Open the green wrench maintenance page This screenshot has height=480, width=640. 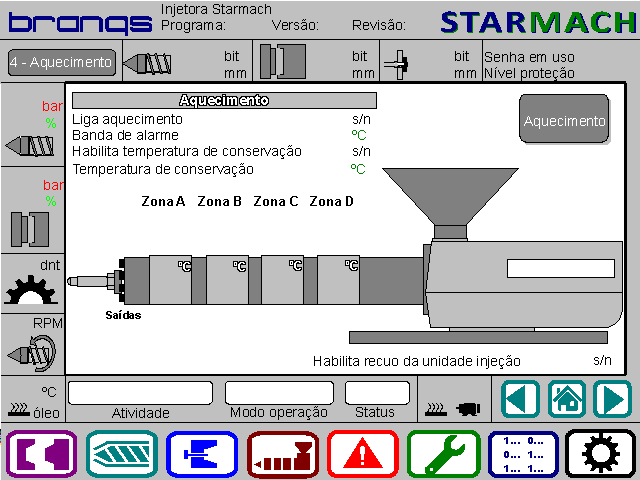(x=443, y=454)
